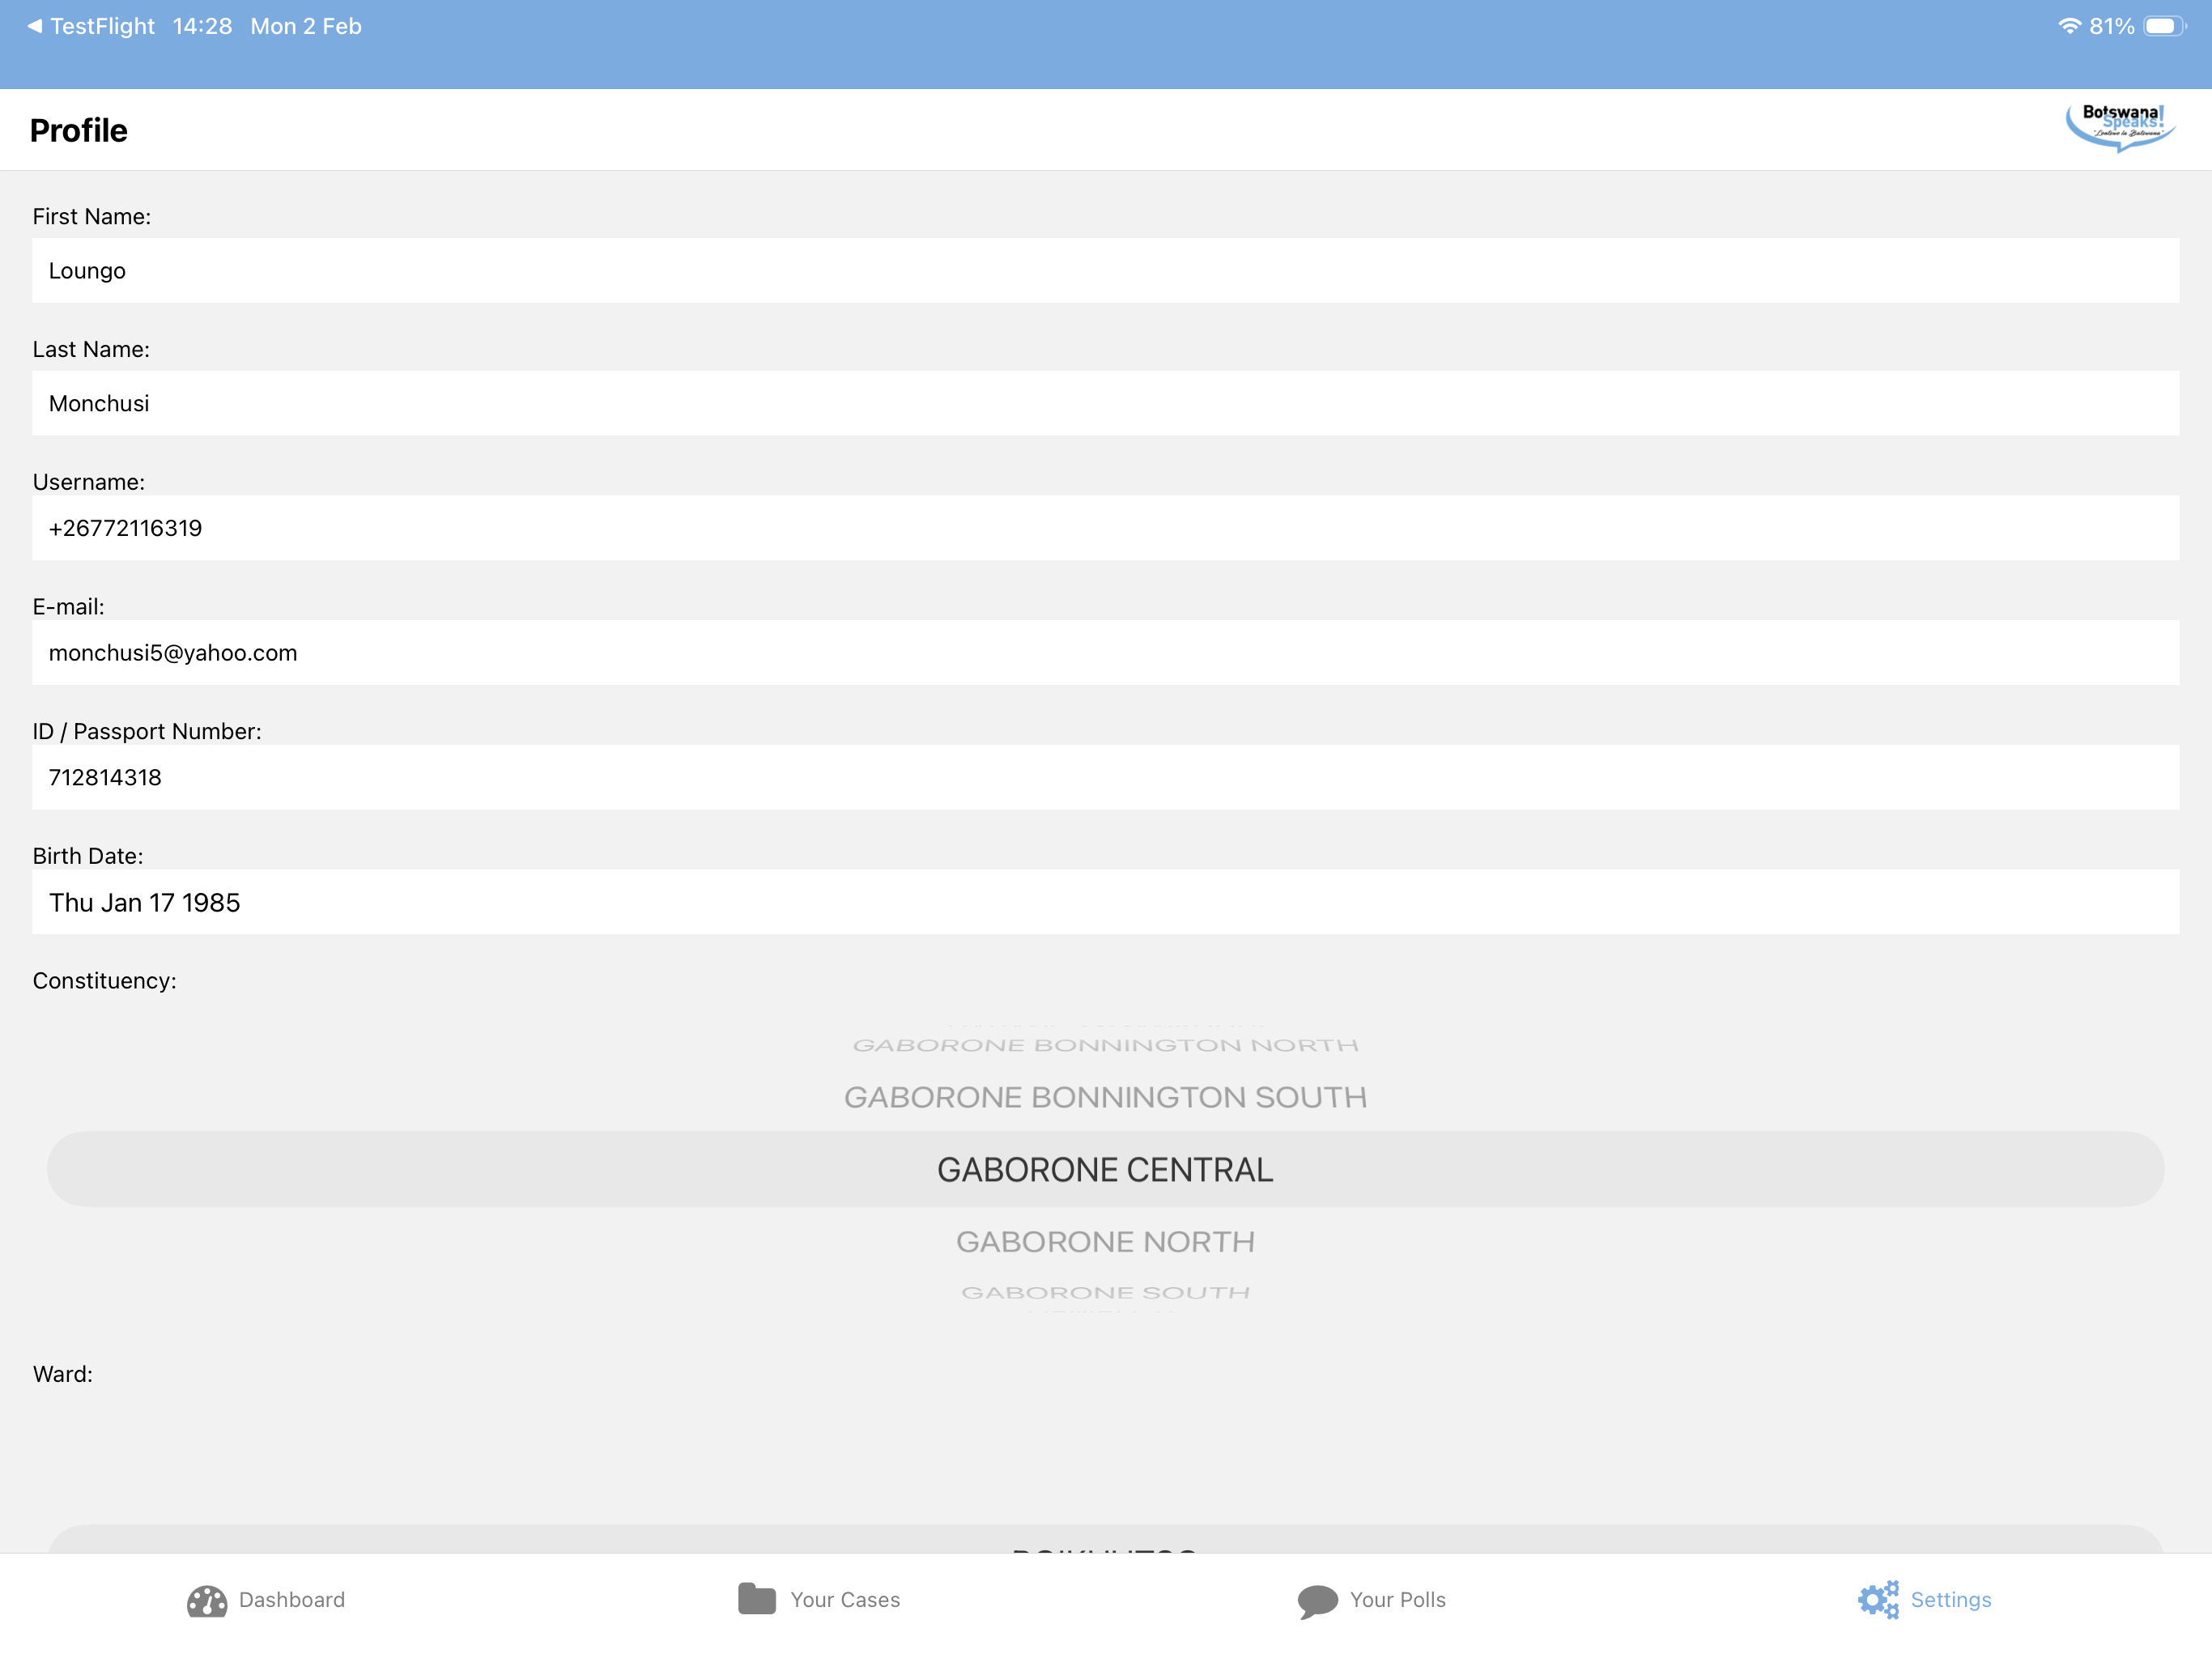This screenshot has width=2212, height=1658.
Task: Tap the Your Polls speech bubble icon
Action: 1317,1601
